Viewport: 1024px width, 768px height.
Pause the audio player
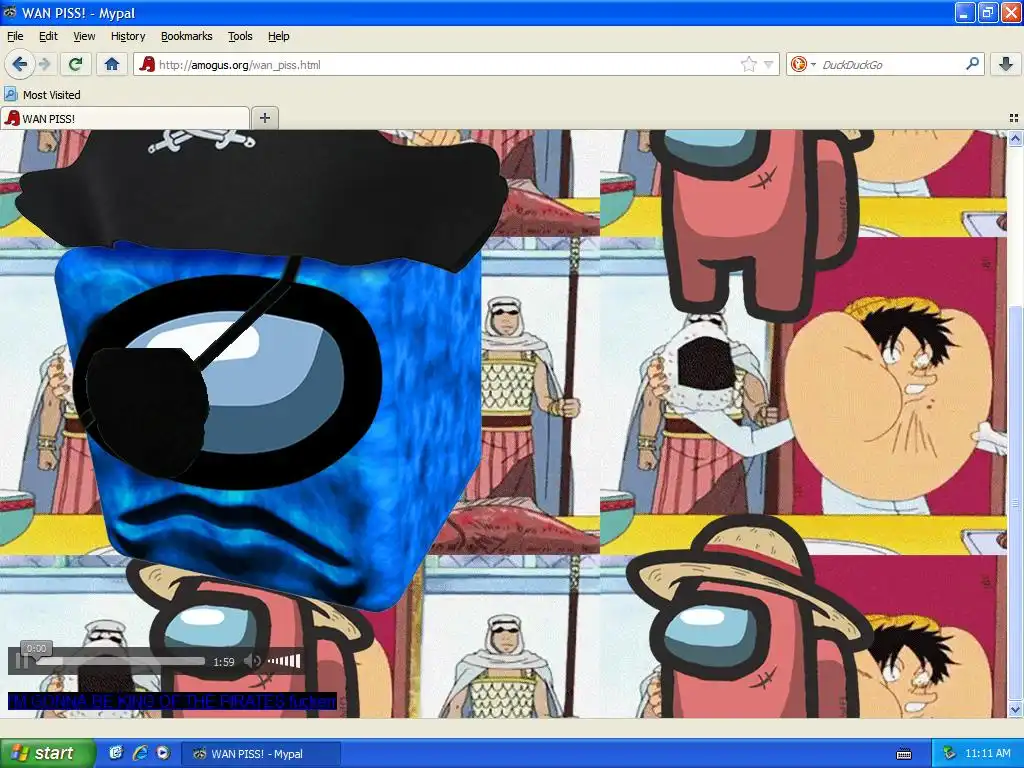pos(22,662)
